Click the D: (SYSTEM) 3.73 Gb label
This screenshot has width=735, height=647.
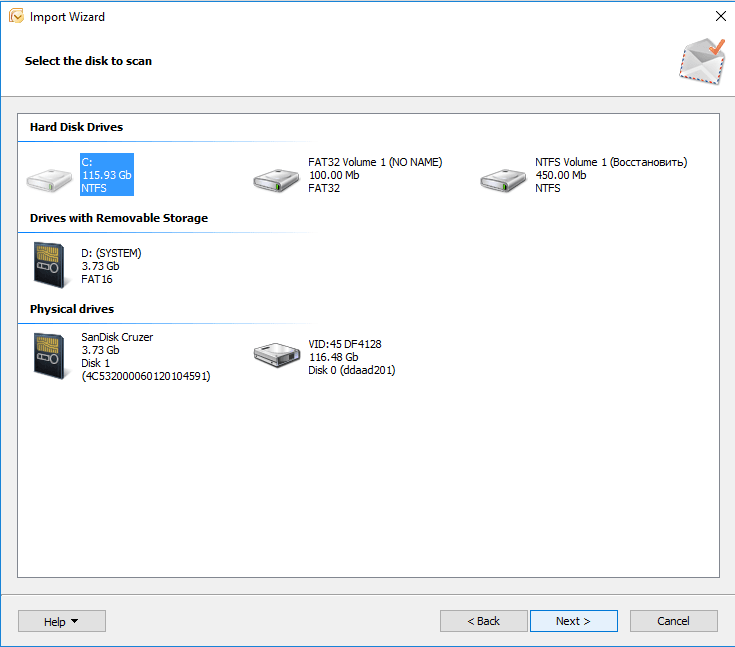pyautogui.click(x=111, y=265)
